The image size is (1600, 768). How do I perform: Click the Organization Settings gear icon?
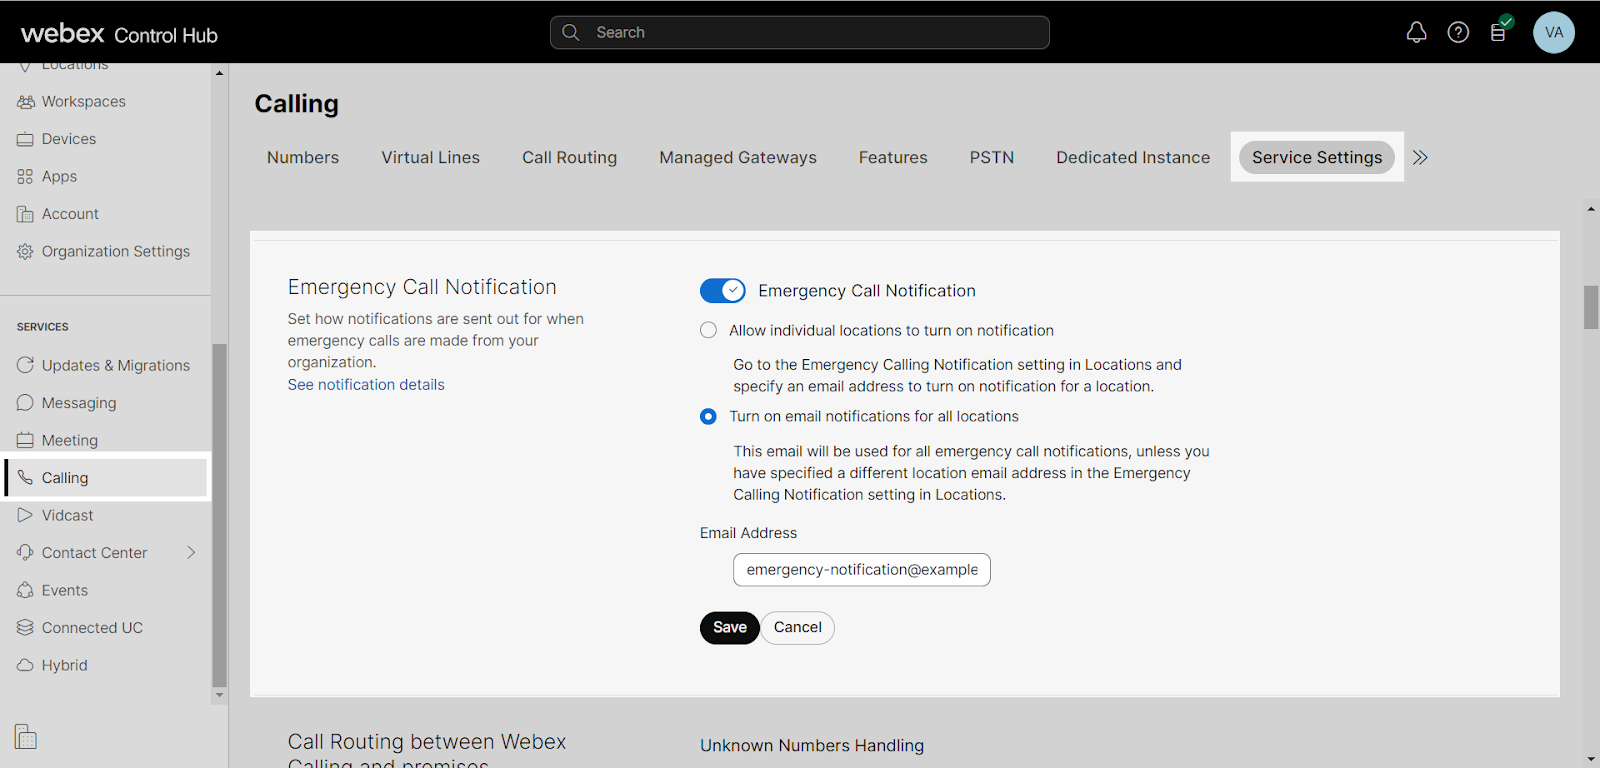pyautogui.click(x=25, y=252)
